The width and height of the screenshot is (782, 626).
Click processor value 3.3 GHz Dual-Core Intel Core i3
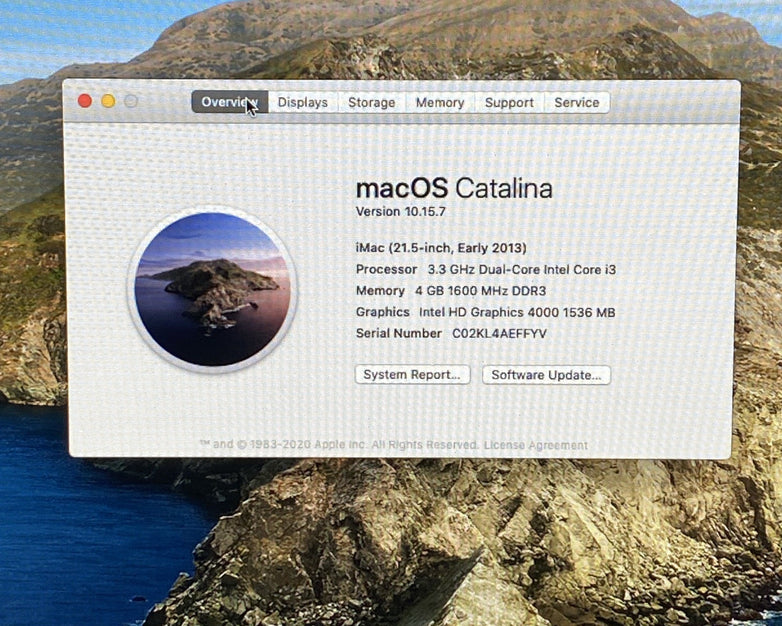point(522,269)
